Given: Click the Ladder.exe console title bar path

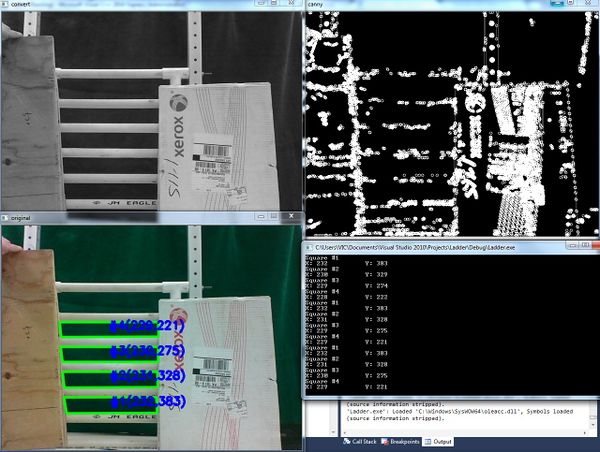Looking at the screenshot, I should 415,248.
